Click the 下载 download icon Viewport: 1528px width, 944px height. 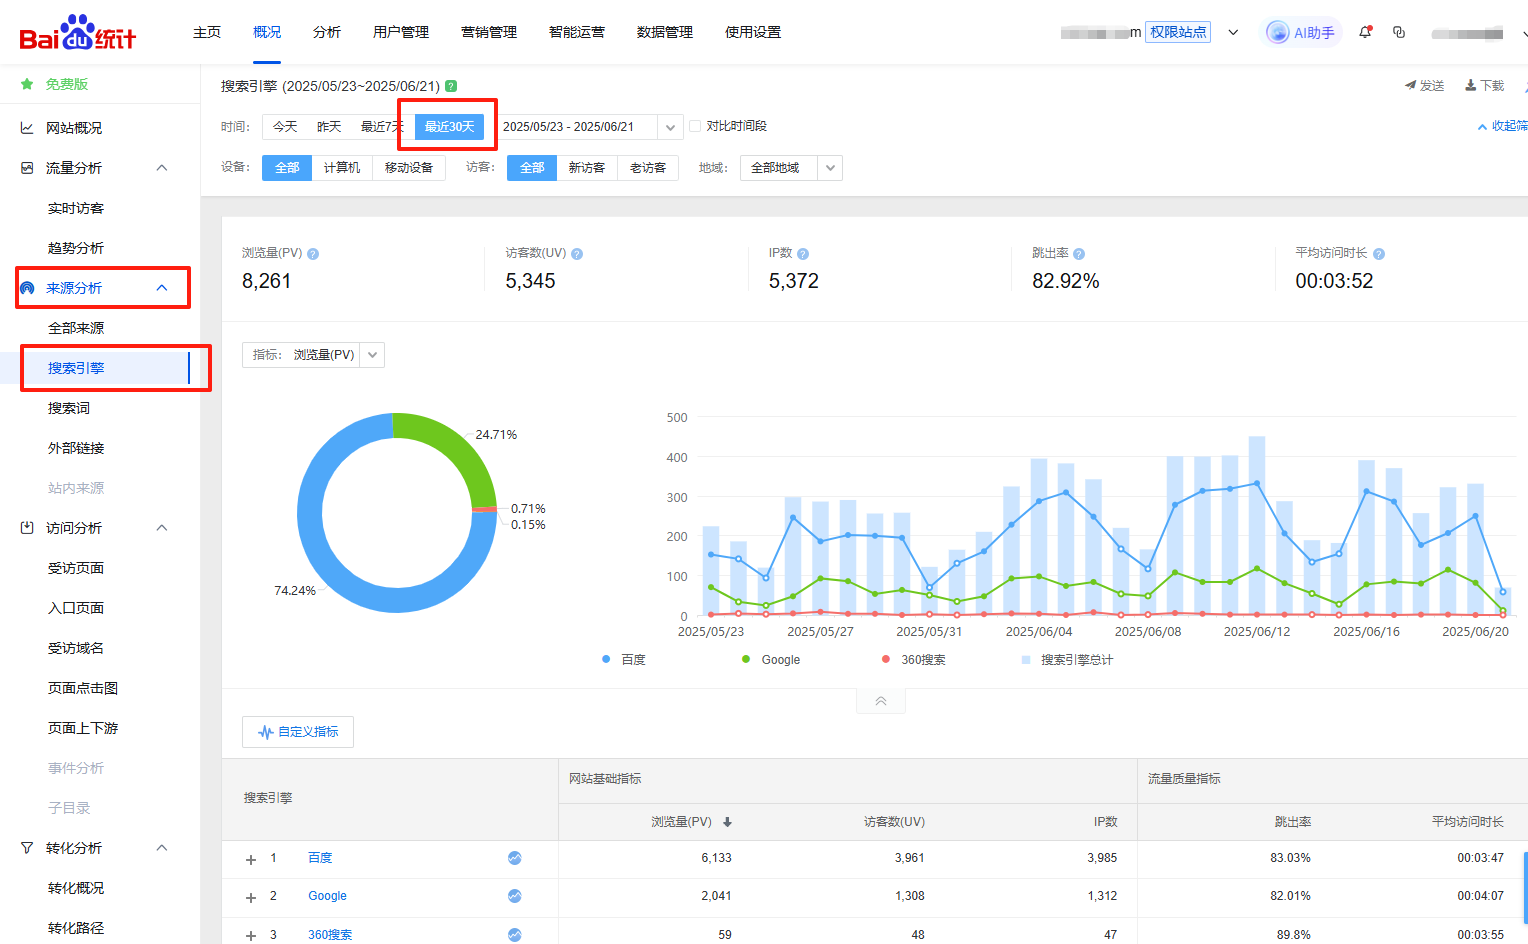pyautogui.click(x=1483, y=85)
